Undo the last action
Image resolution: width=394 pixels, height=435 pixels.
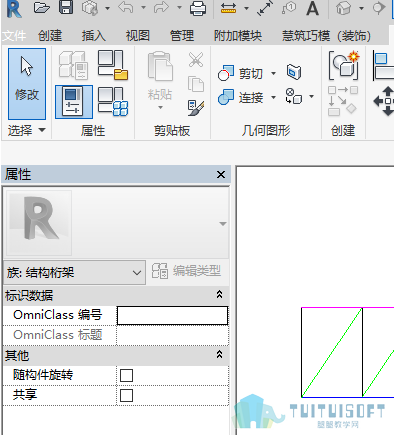126,8
